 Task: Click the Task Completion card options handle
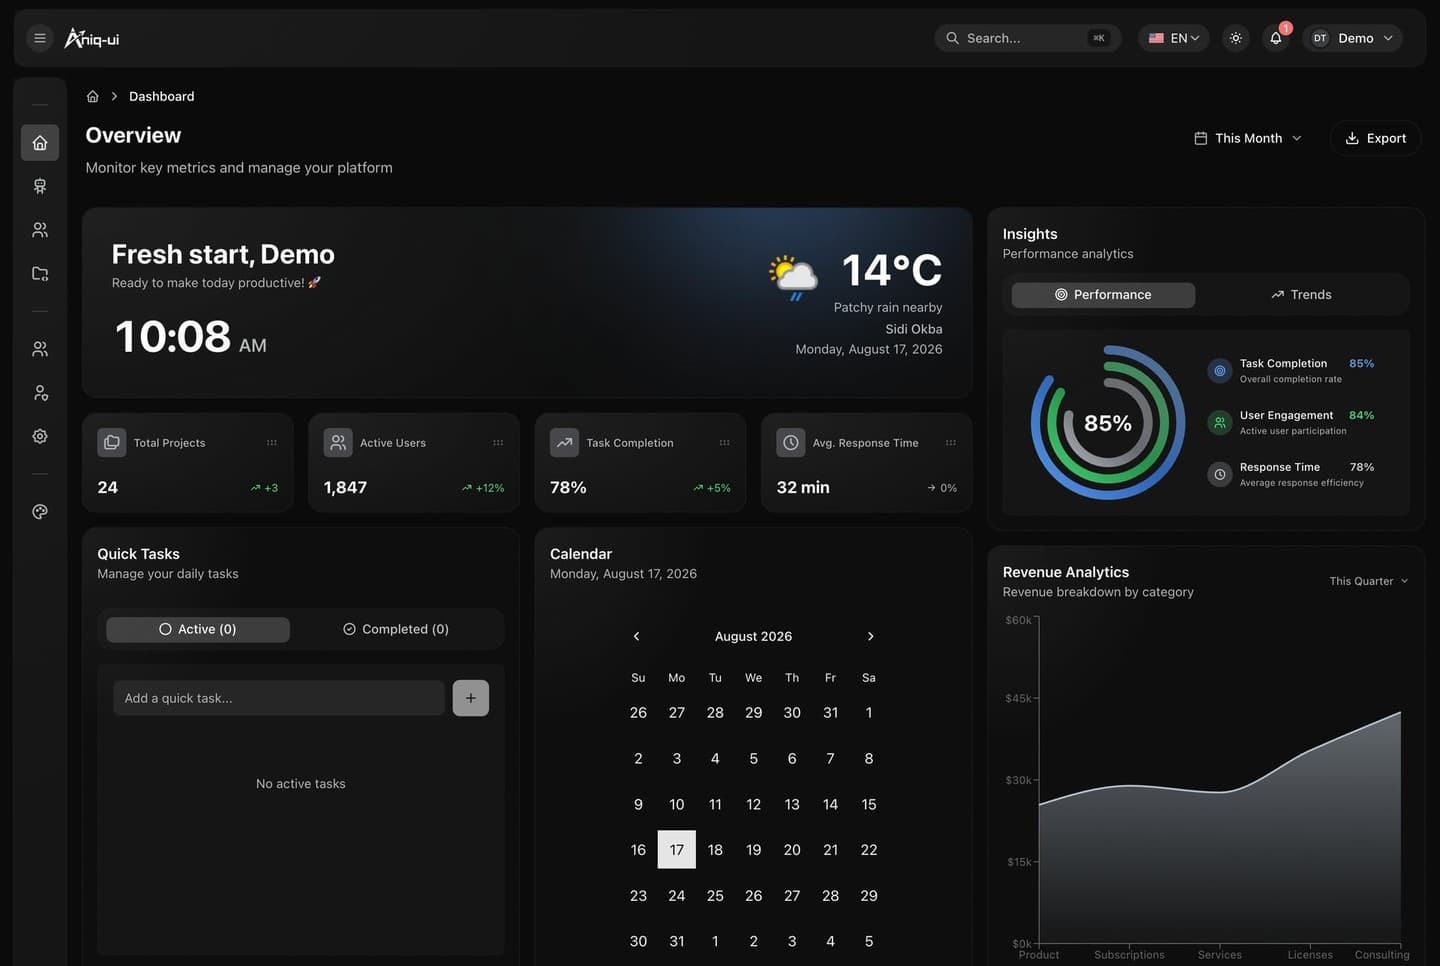click(724, 442)
